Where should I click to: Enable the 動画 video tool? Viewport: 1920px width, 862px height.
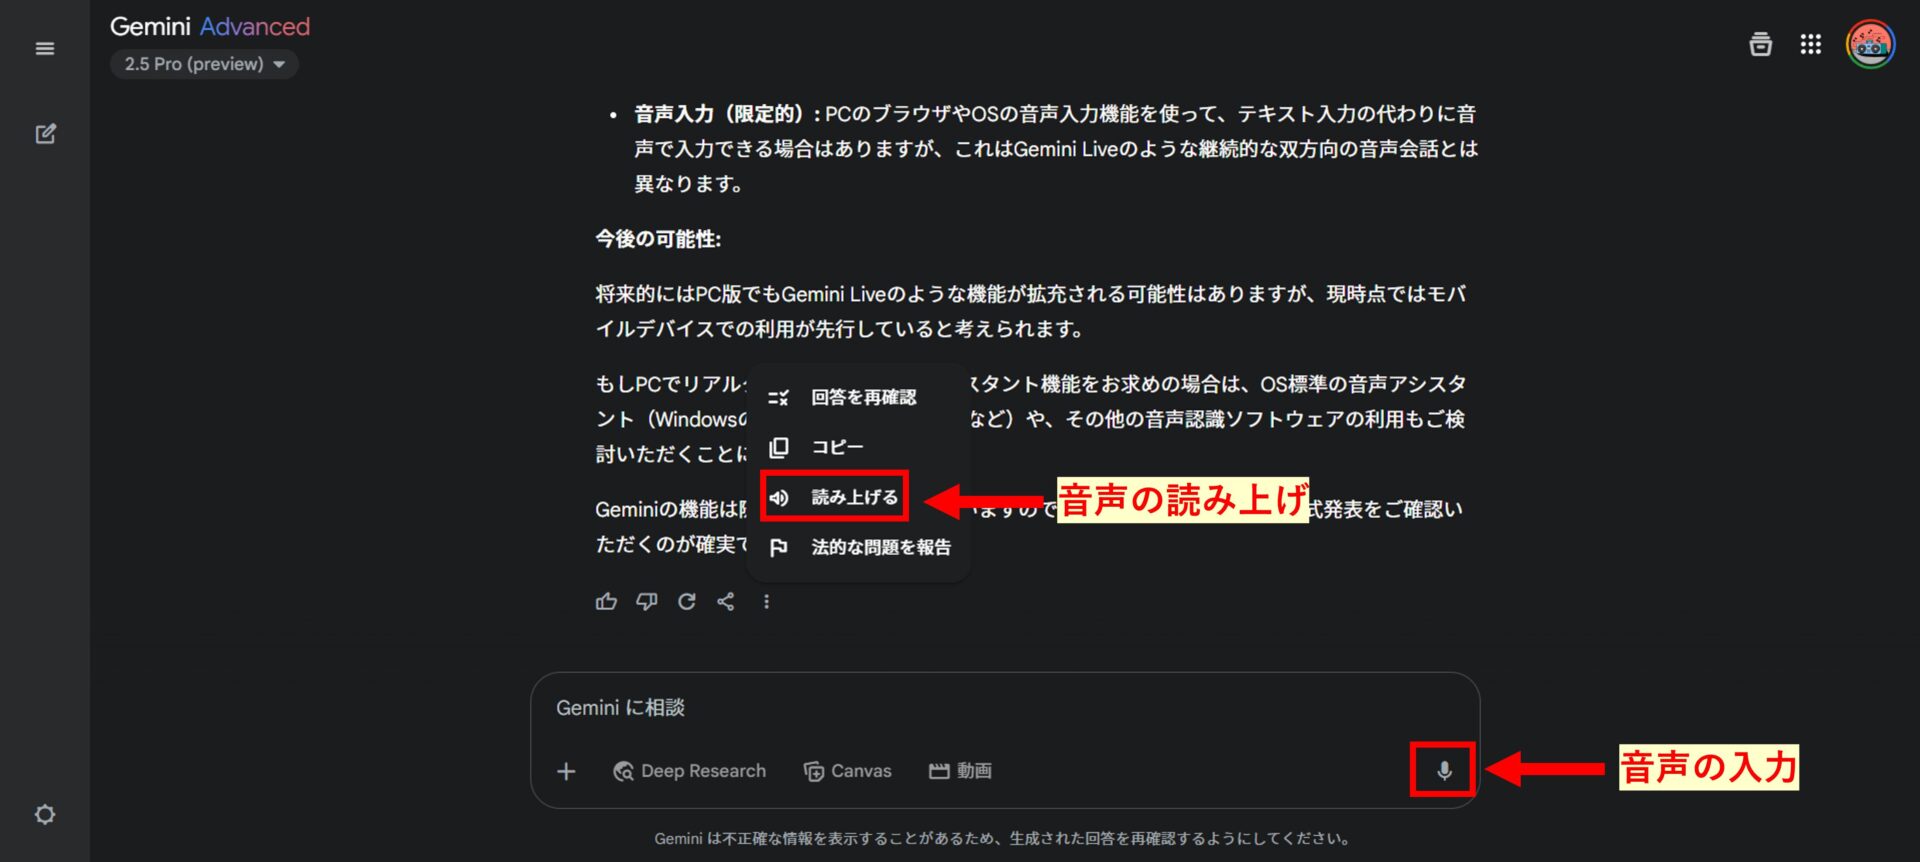(961, 771)
